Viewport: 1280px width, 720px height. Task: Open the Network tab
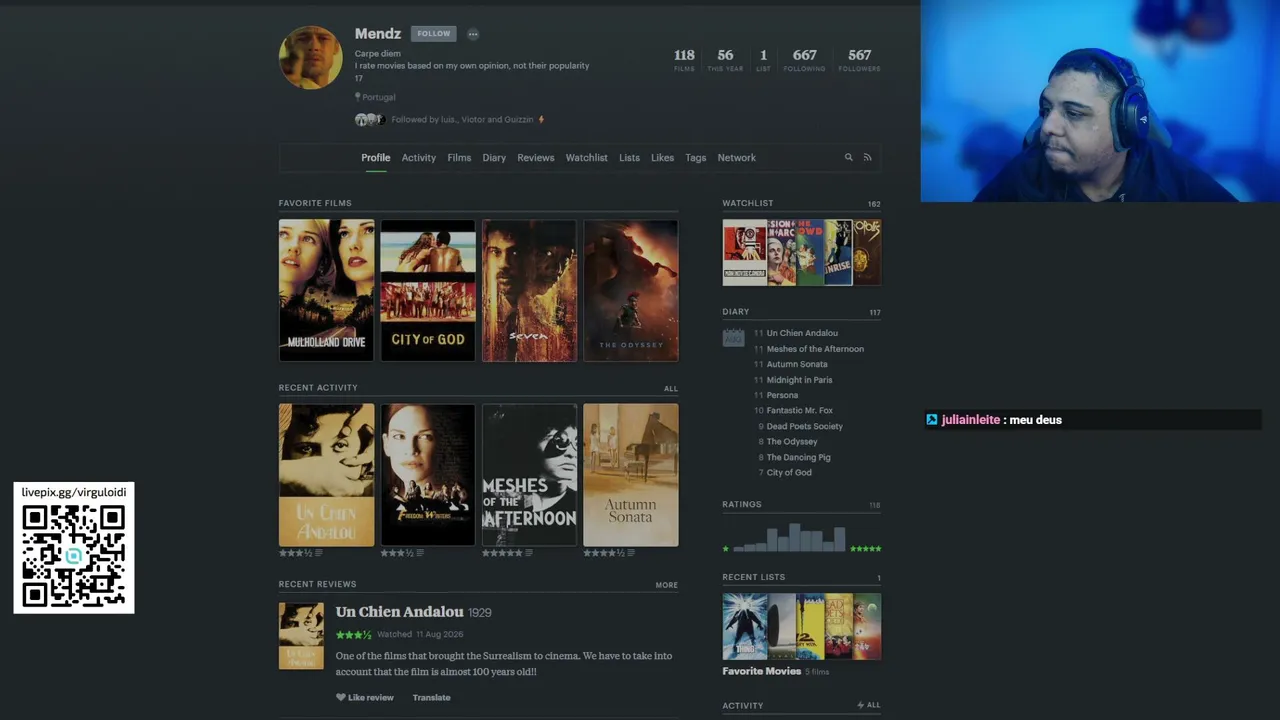pos(737,158)
